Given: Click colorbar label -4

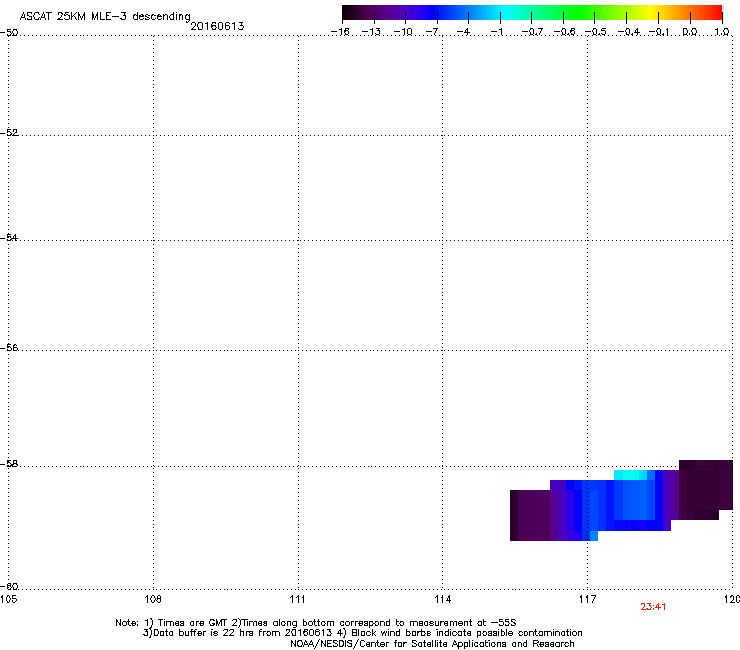Looking at the screenshot, I should pos(464,32).
